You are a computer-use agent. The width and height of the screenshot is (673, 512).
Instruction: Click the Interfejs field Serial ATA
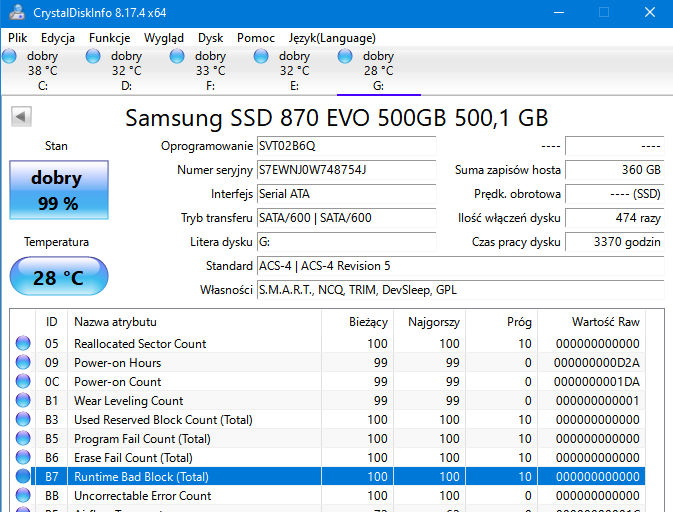(346, 194)
